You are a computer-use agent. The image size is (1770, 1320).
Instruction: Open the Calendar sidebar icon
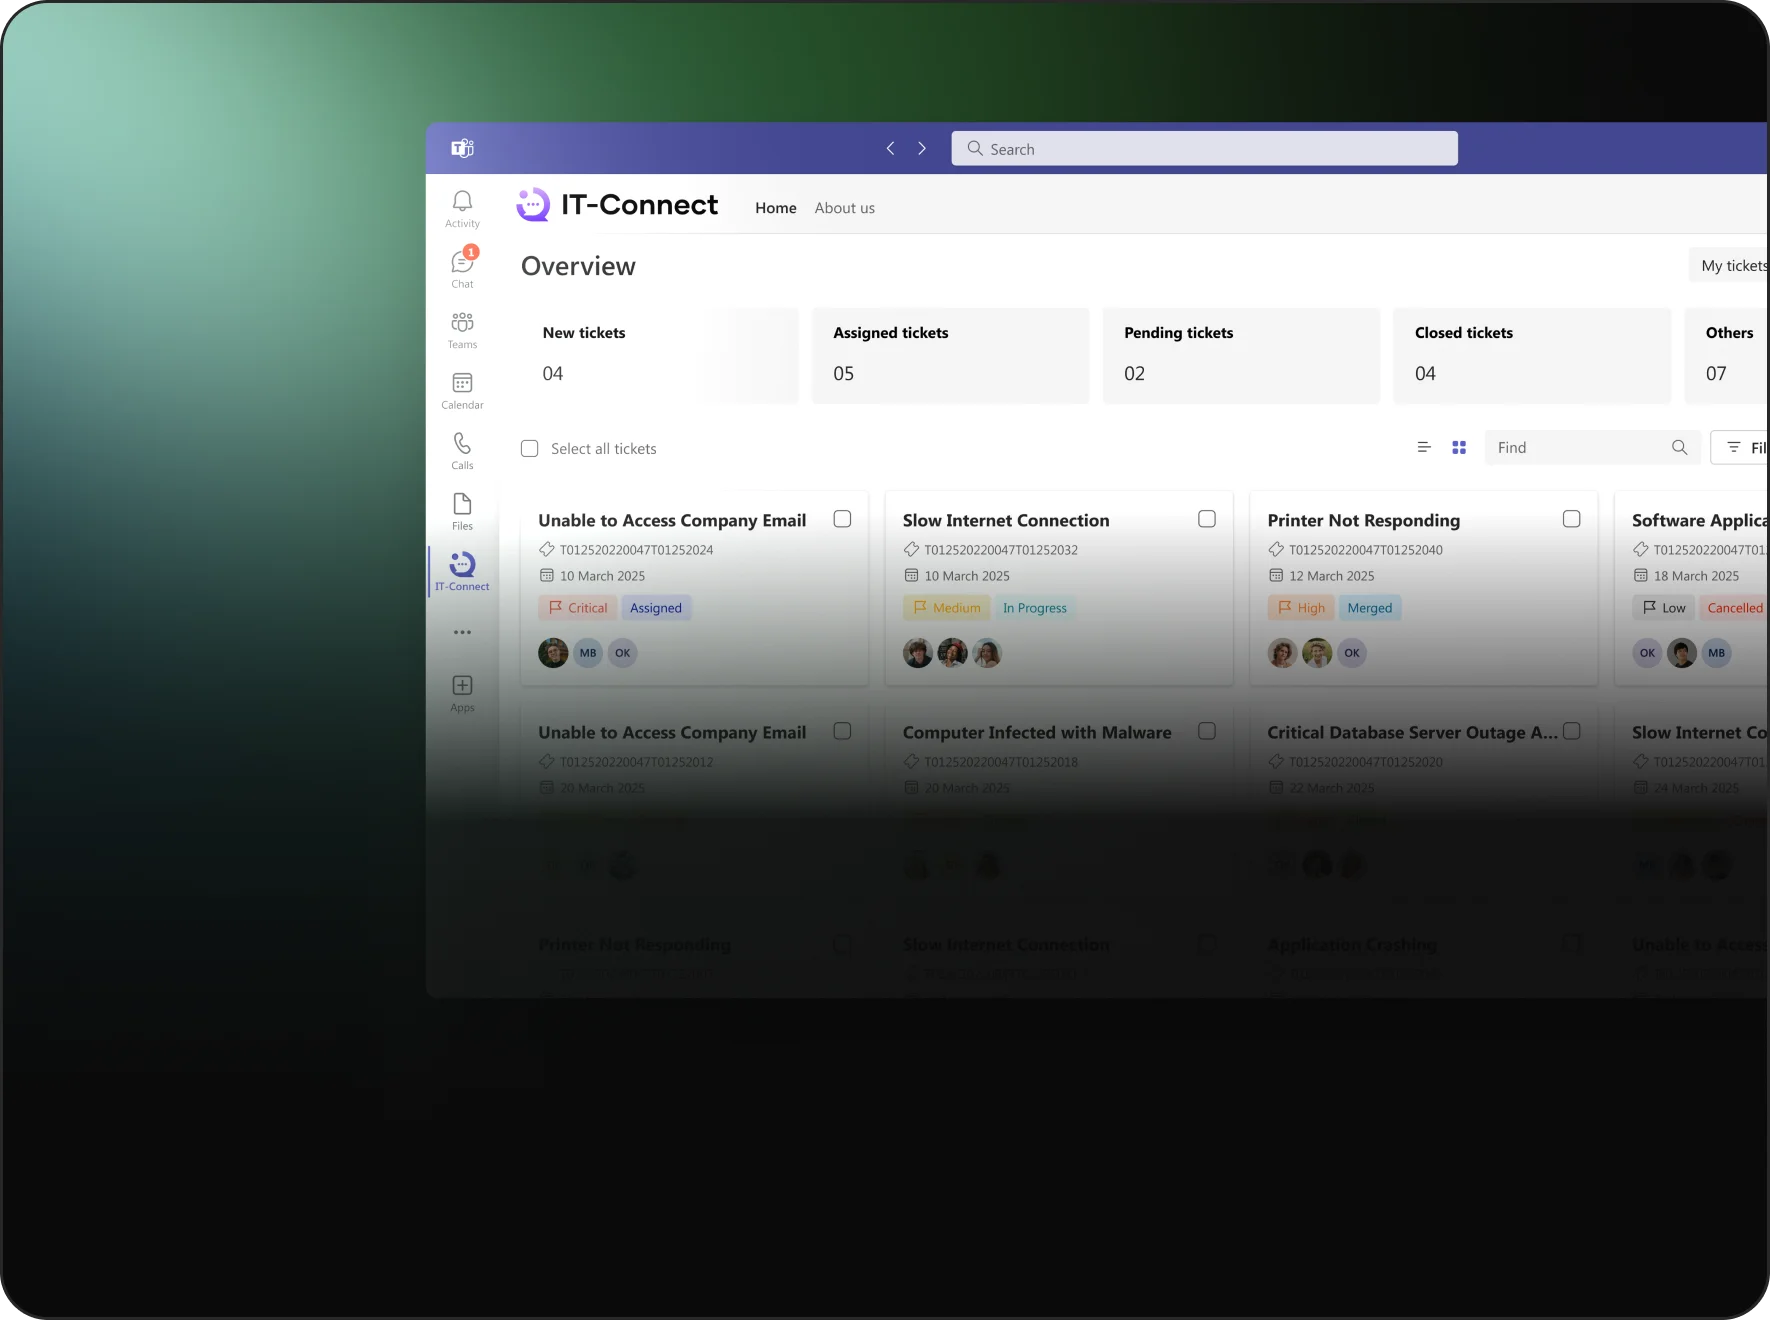(x=462, y=389)
